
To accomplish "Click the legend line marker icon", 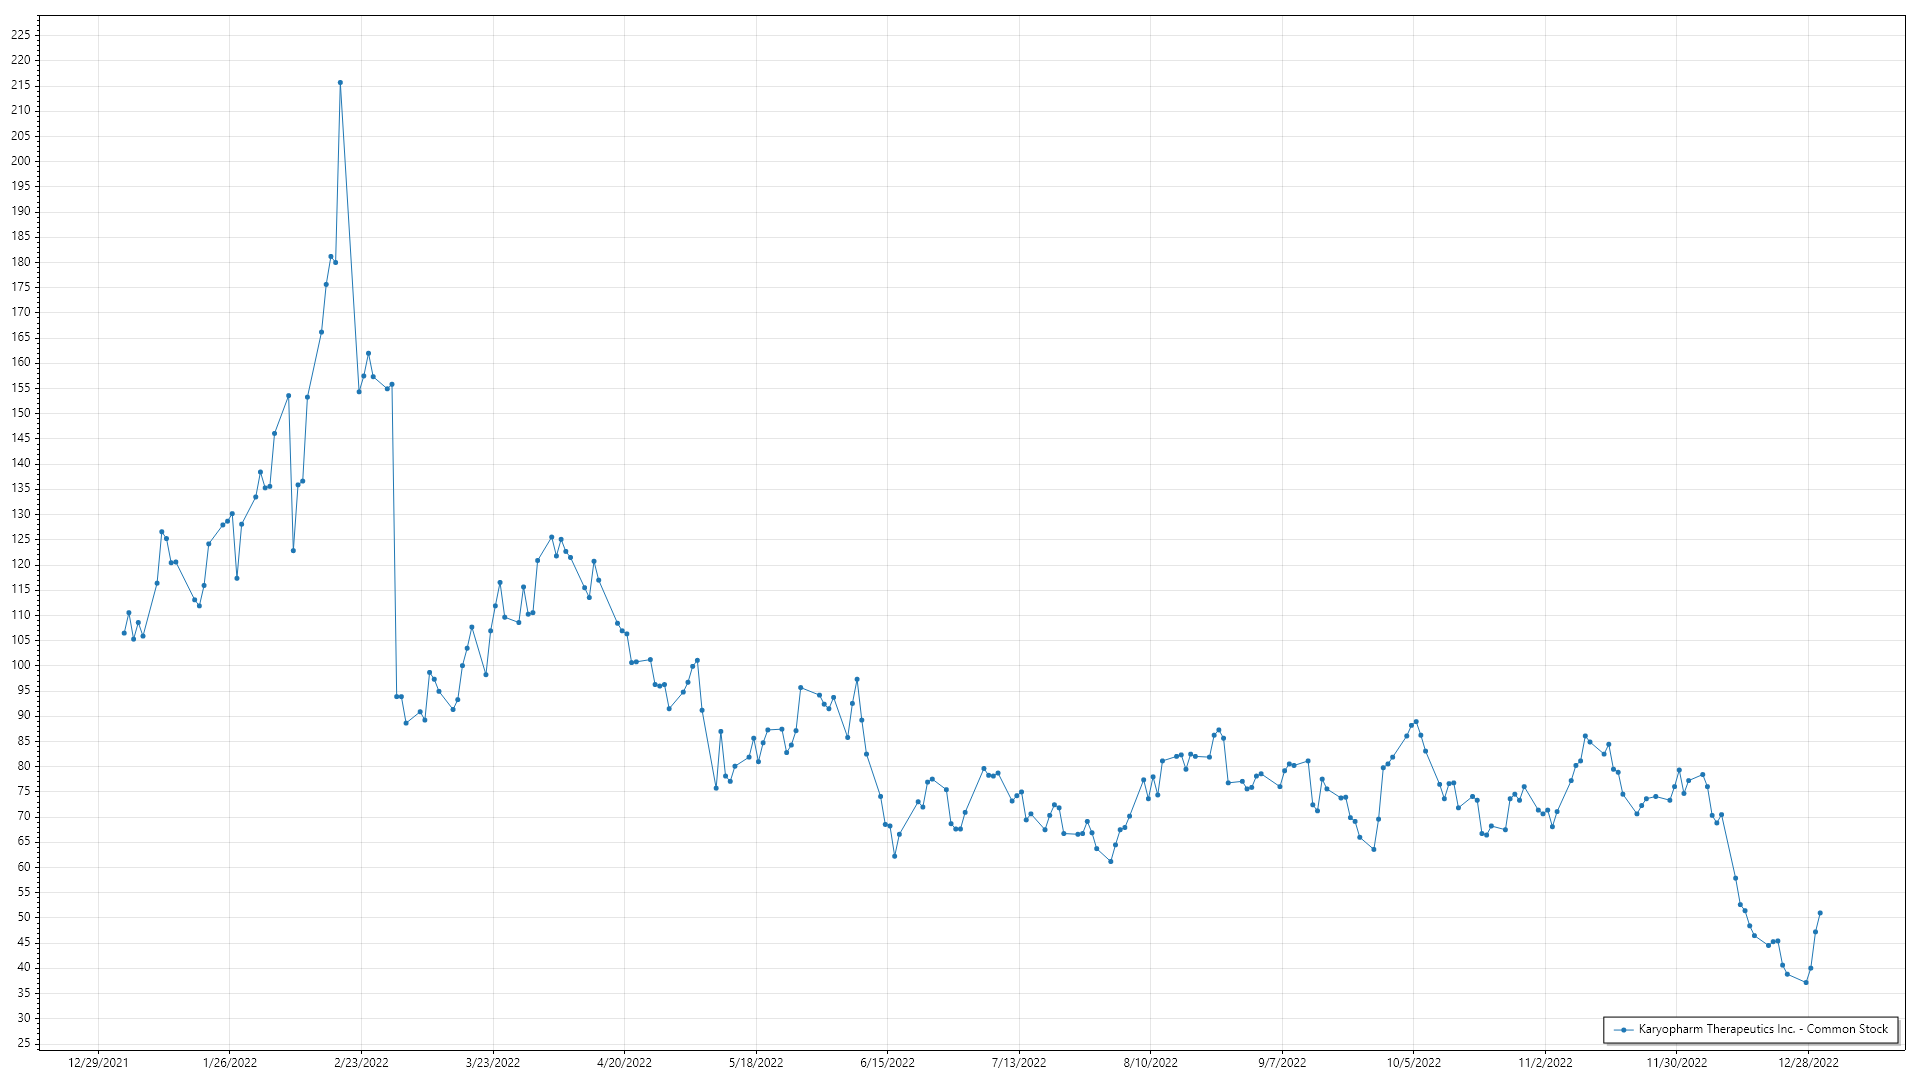I will tap(1624, 1029).
